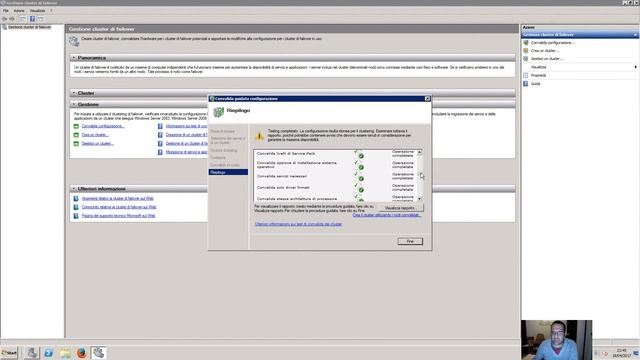Click Proprietà in Azioni pane

click(x=538, y=76)
